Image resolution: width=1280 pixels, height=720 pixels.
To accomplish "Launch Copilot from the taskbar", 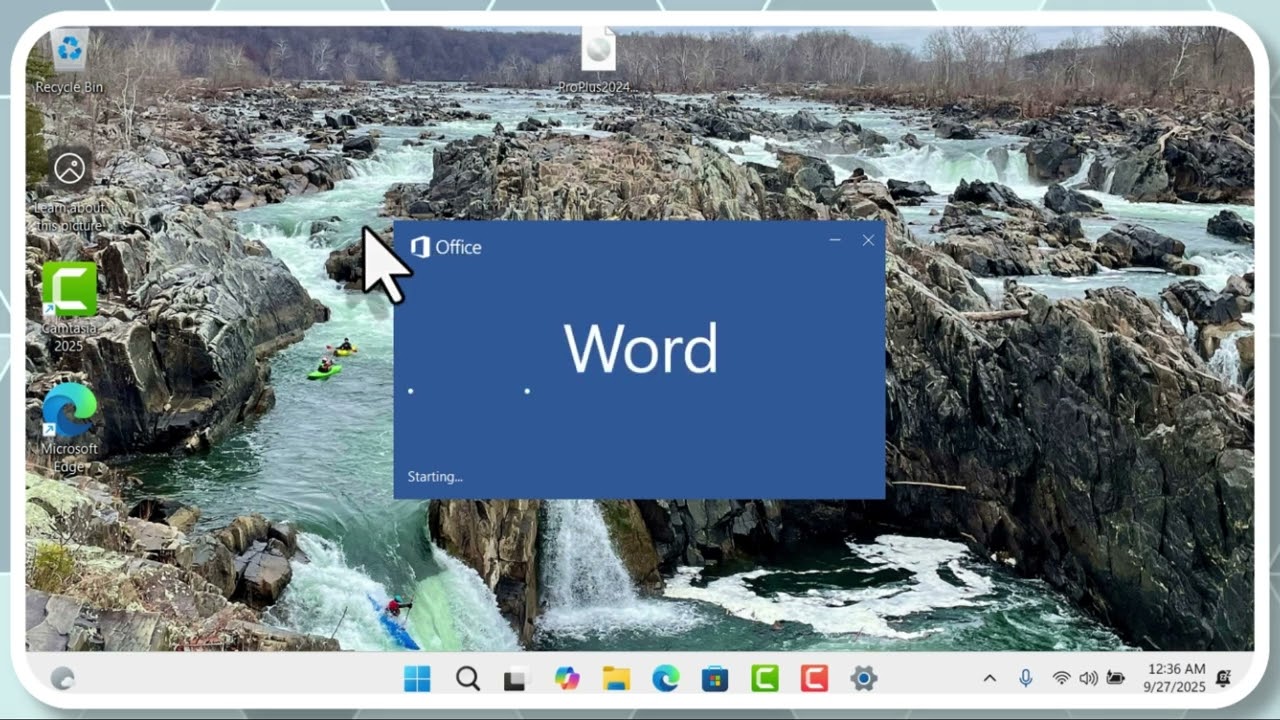I will point(567,679).
